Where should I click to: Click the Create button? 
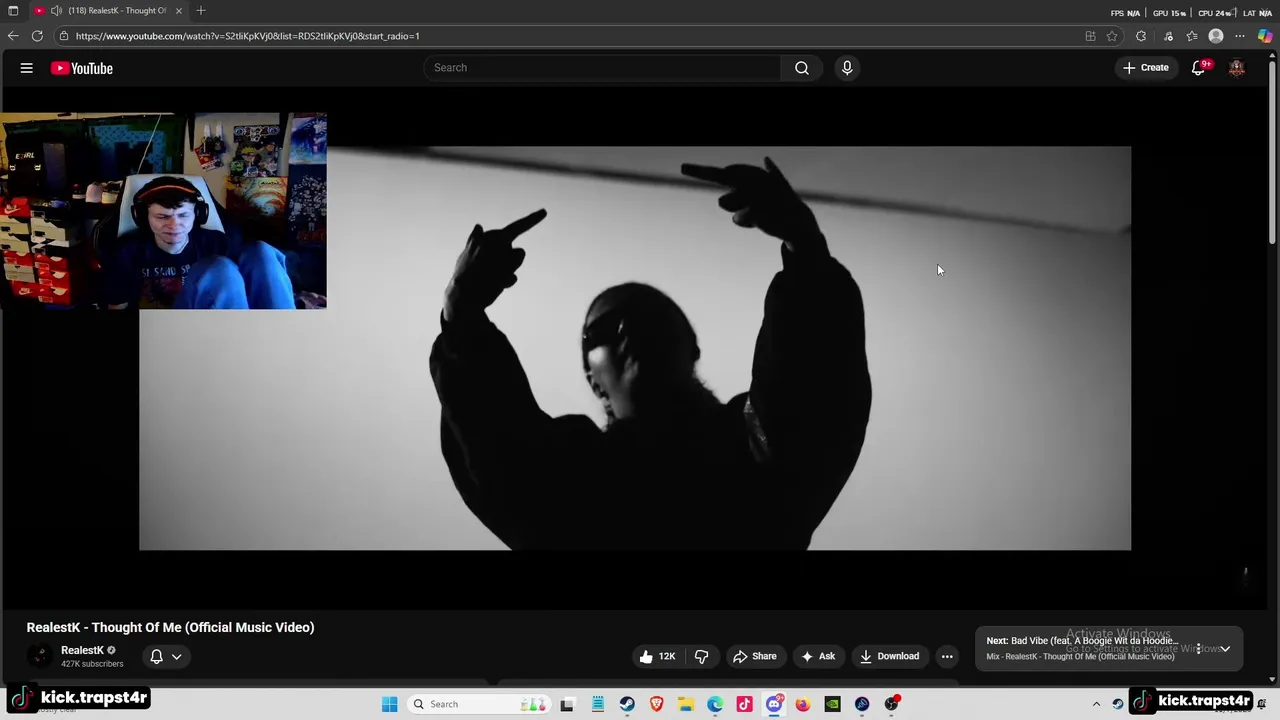[x=1145, y=68]
